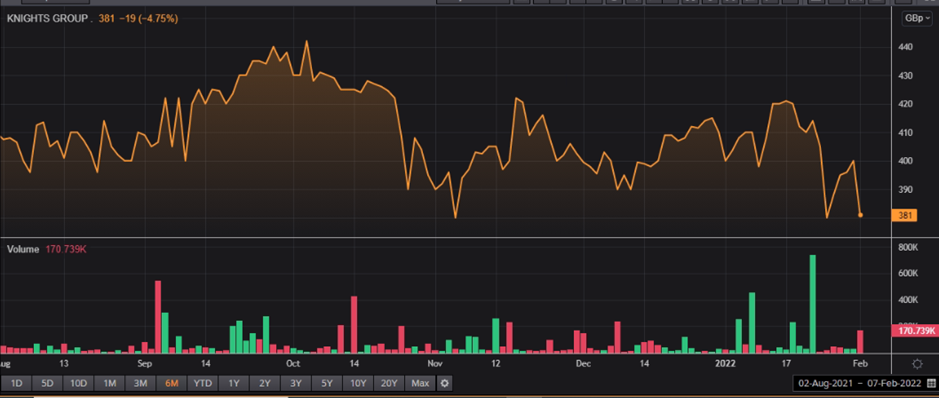Switch chart to 3M range
939x398 pixels.
click(x=141, y=383)
